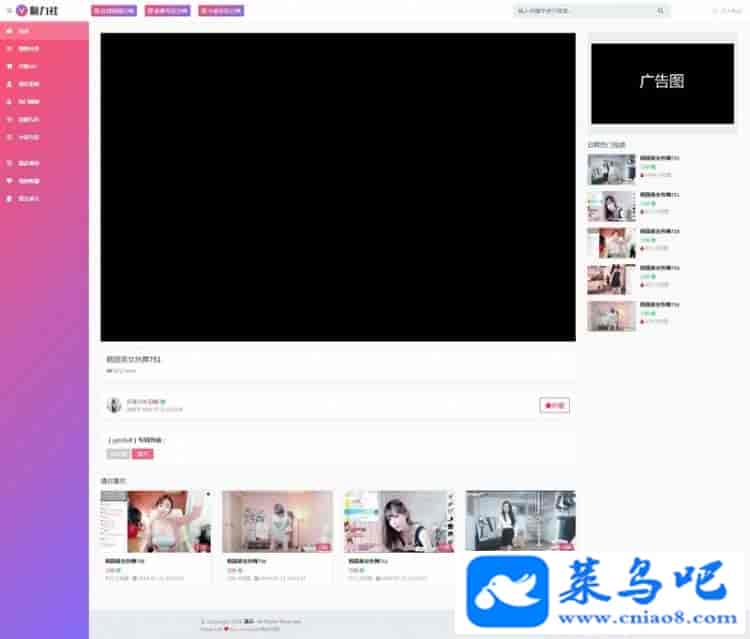Click the hamburger menu icon beside the logo

point(9,11)
